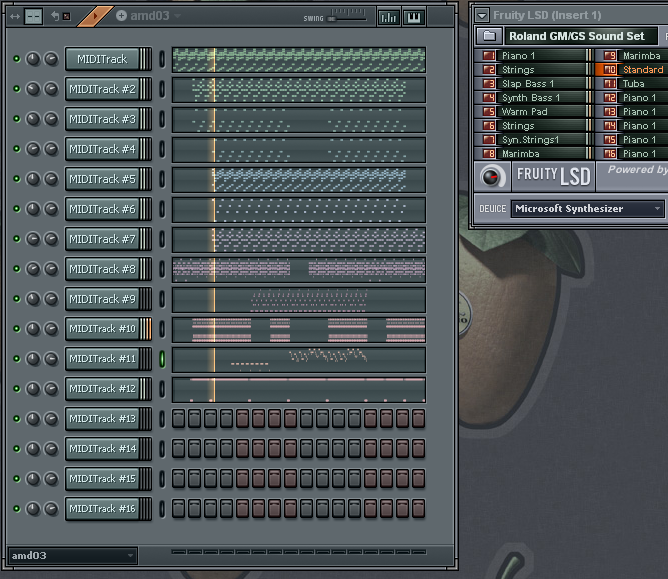Click the Fruity LSD red indicator knob
The image size is (668, 579).
tap(491, 176)
